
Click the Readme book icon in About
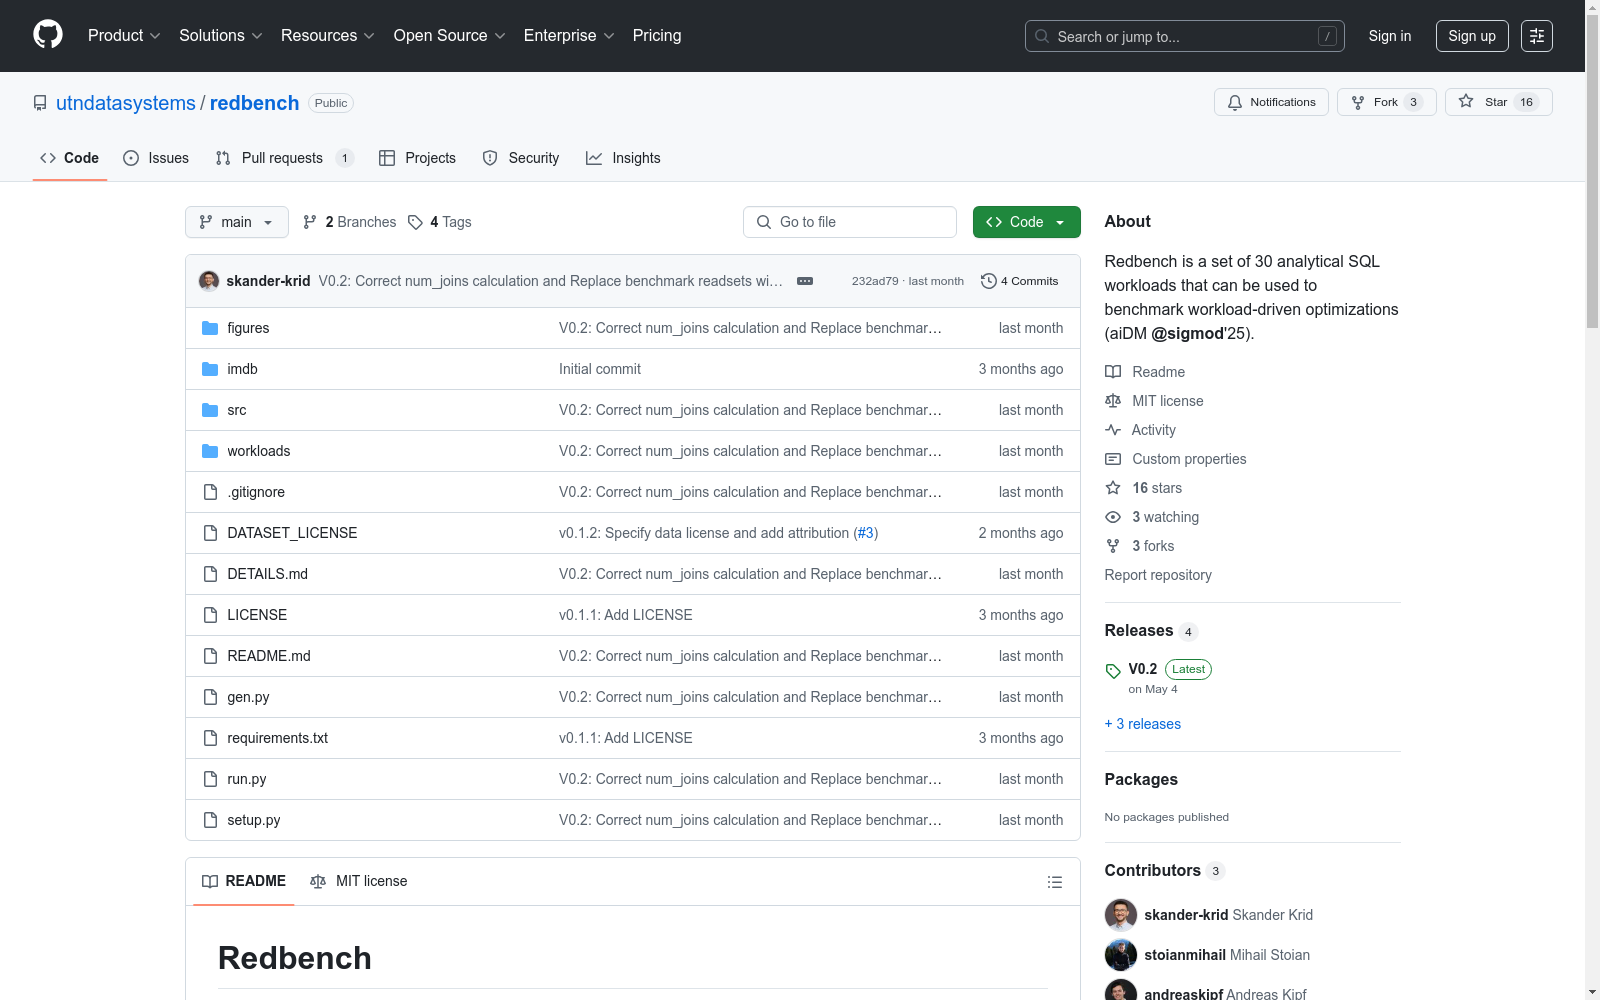1113,372
